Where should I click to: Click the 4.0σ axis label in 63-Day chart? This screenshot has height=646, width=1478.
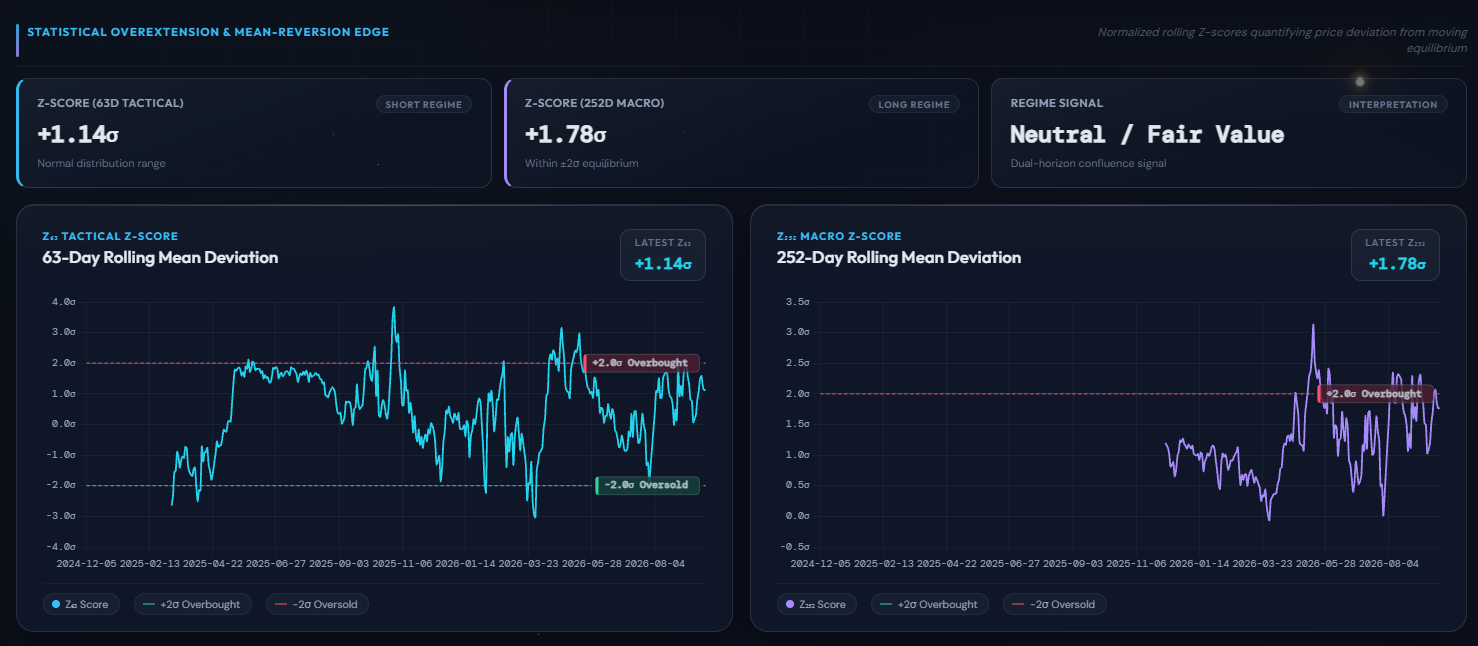click(62, 301)
